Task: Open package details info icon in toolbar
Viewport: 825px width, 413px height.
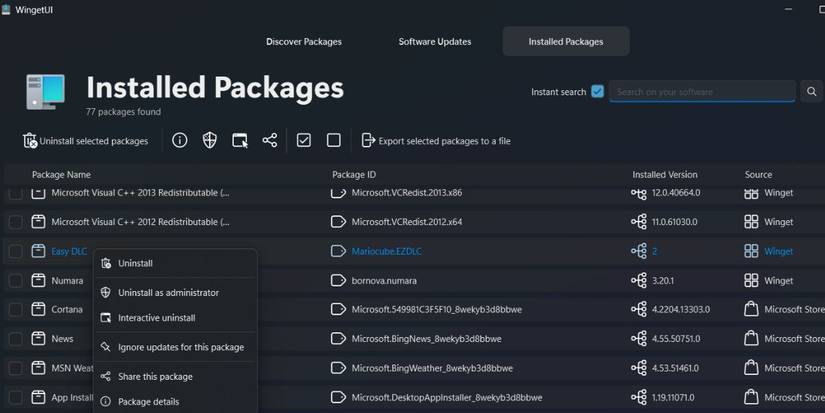Action: click(x=180, y=141)
